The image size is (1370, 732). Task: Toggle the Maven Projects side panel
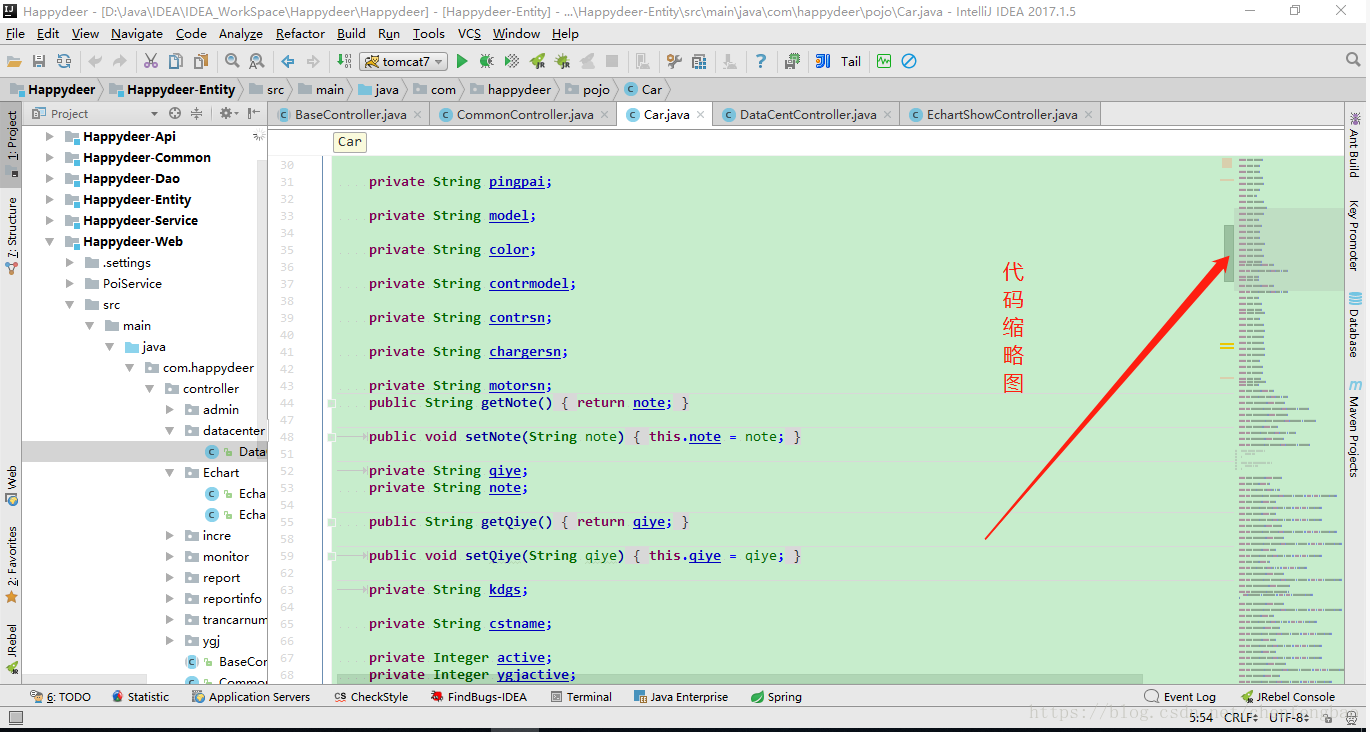point(1355,428)
